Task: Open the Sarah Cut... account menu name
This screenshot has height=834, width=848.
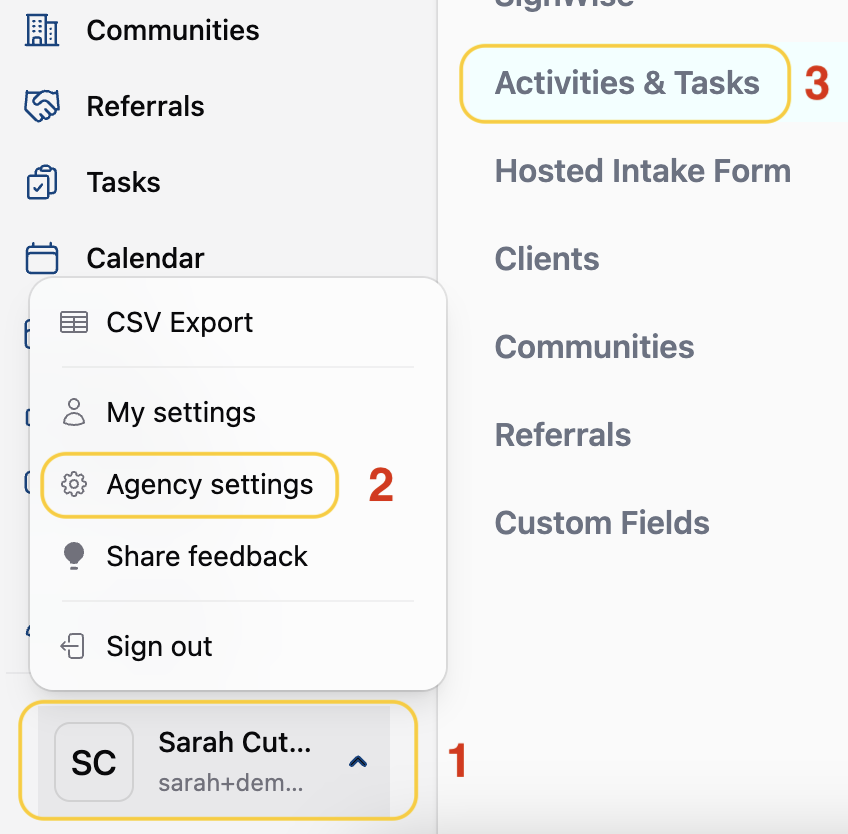Action: coord(234,742)
